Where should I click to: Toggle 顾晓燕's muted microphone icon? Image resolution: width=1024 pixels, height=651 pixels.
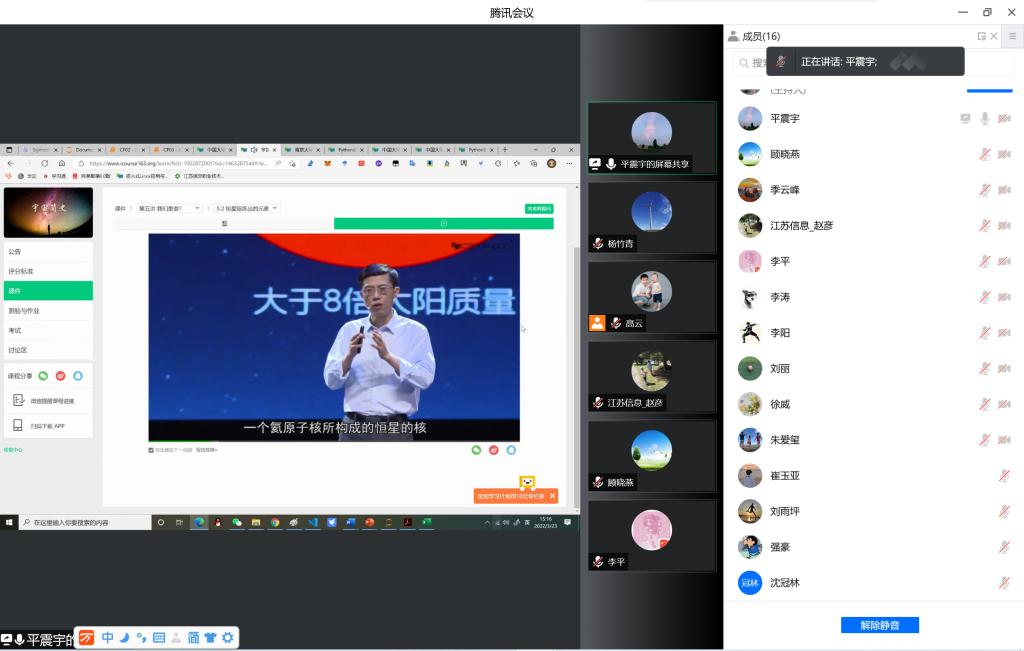[985, 154]
